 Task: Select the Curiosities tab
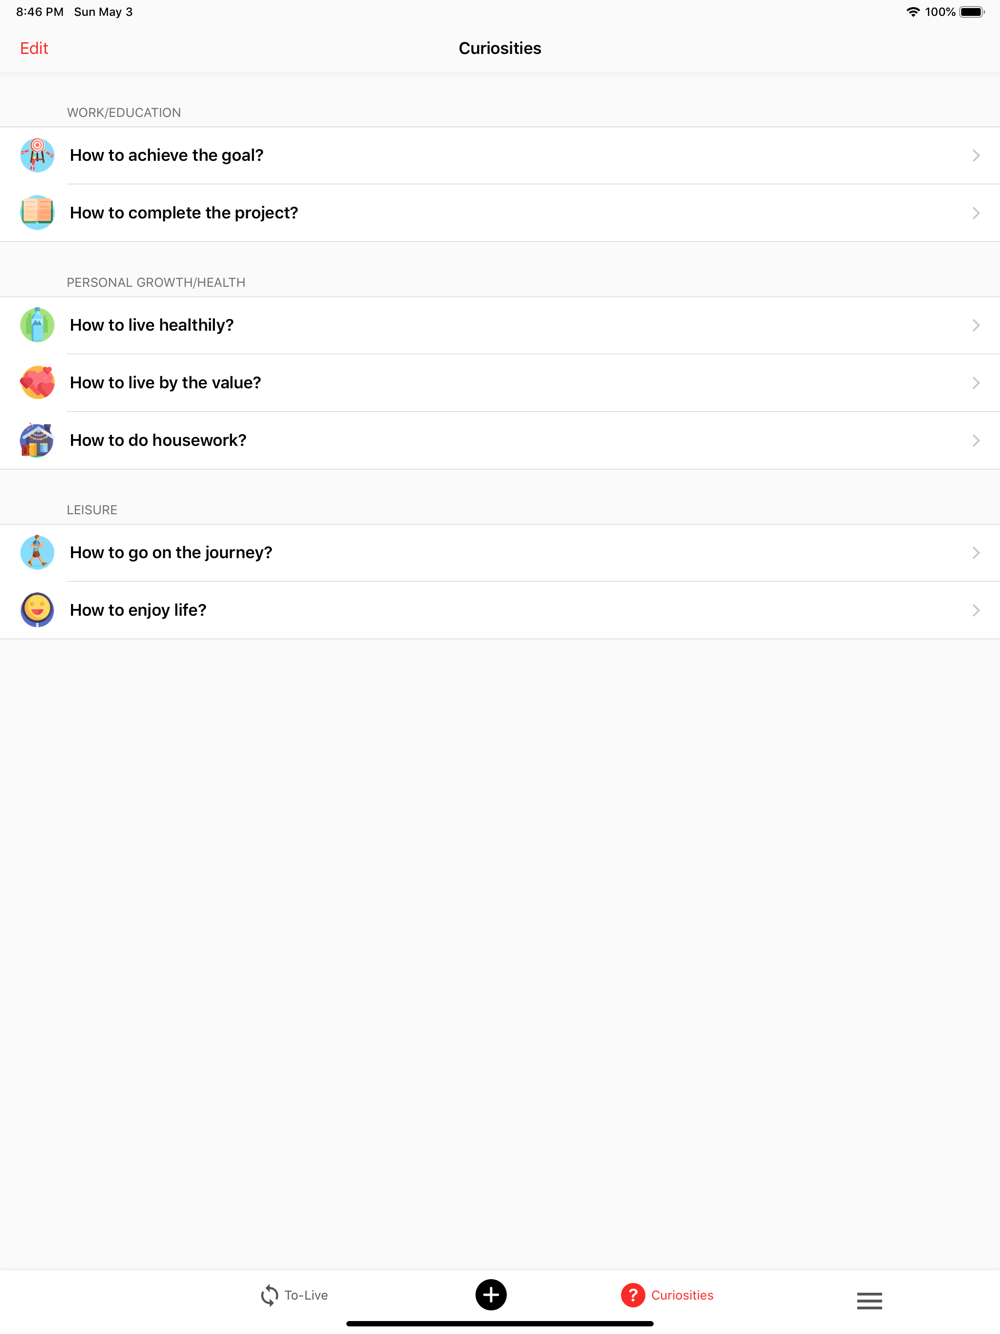coord(667,1295)
